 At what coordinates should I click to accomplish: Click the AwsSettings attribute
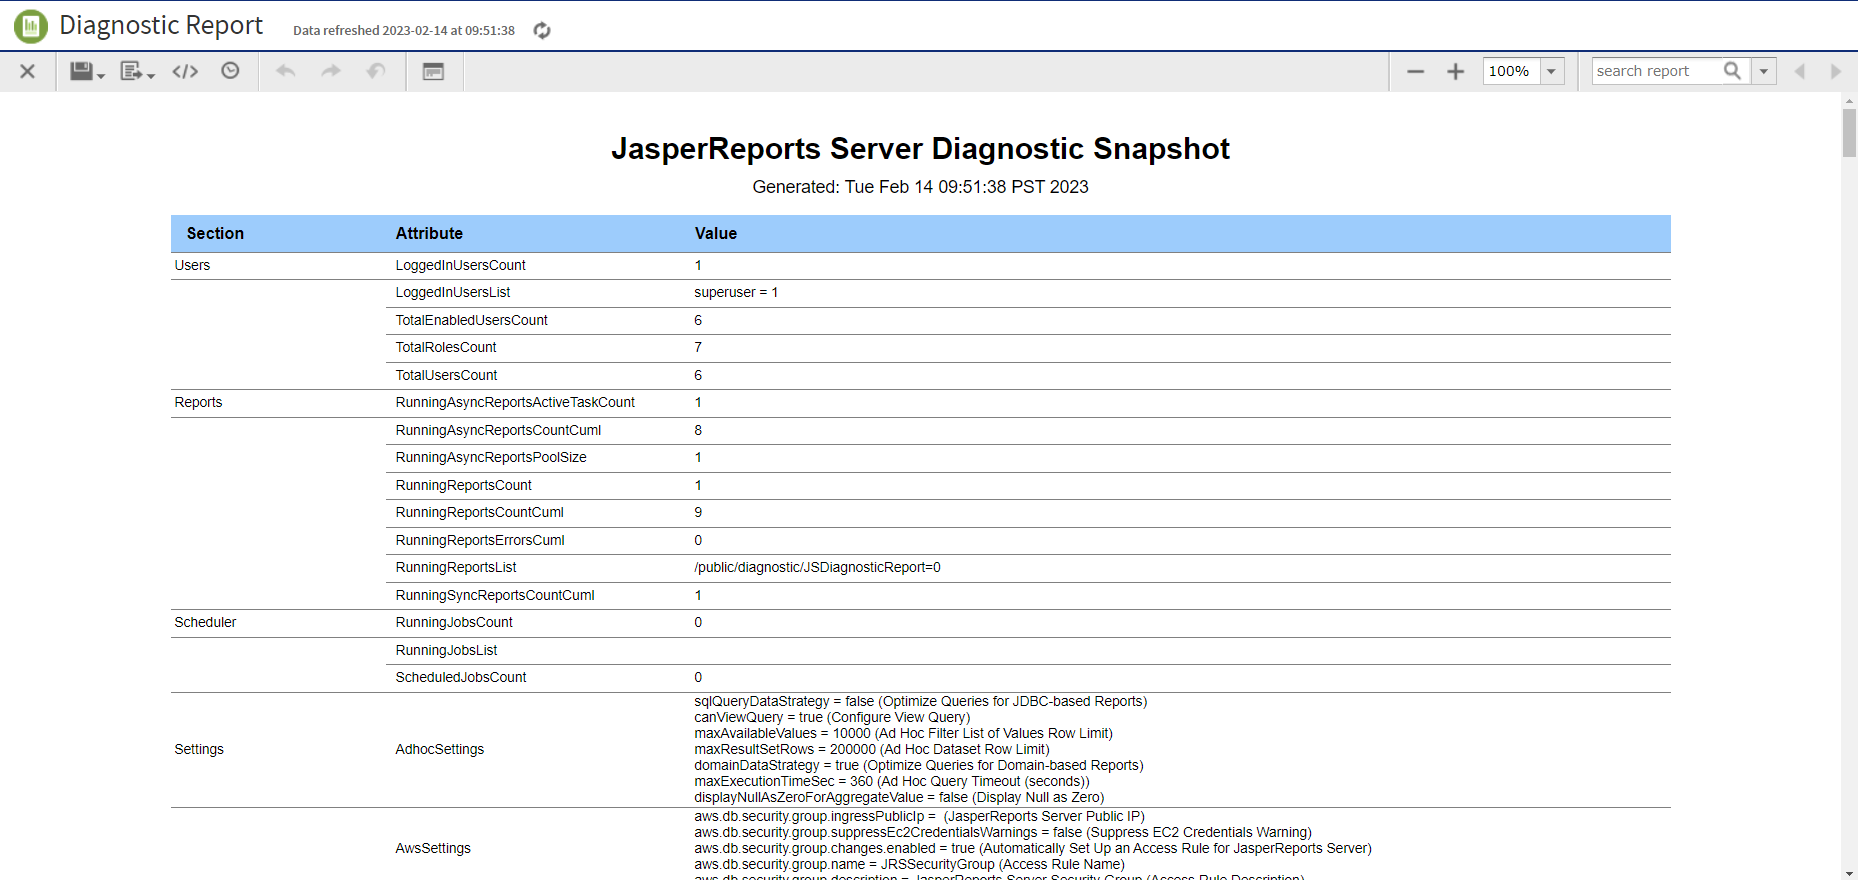click(433, 848)
